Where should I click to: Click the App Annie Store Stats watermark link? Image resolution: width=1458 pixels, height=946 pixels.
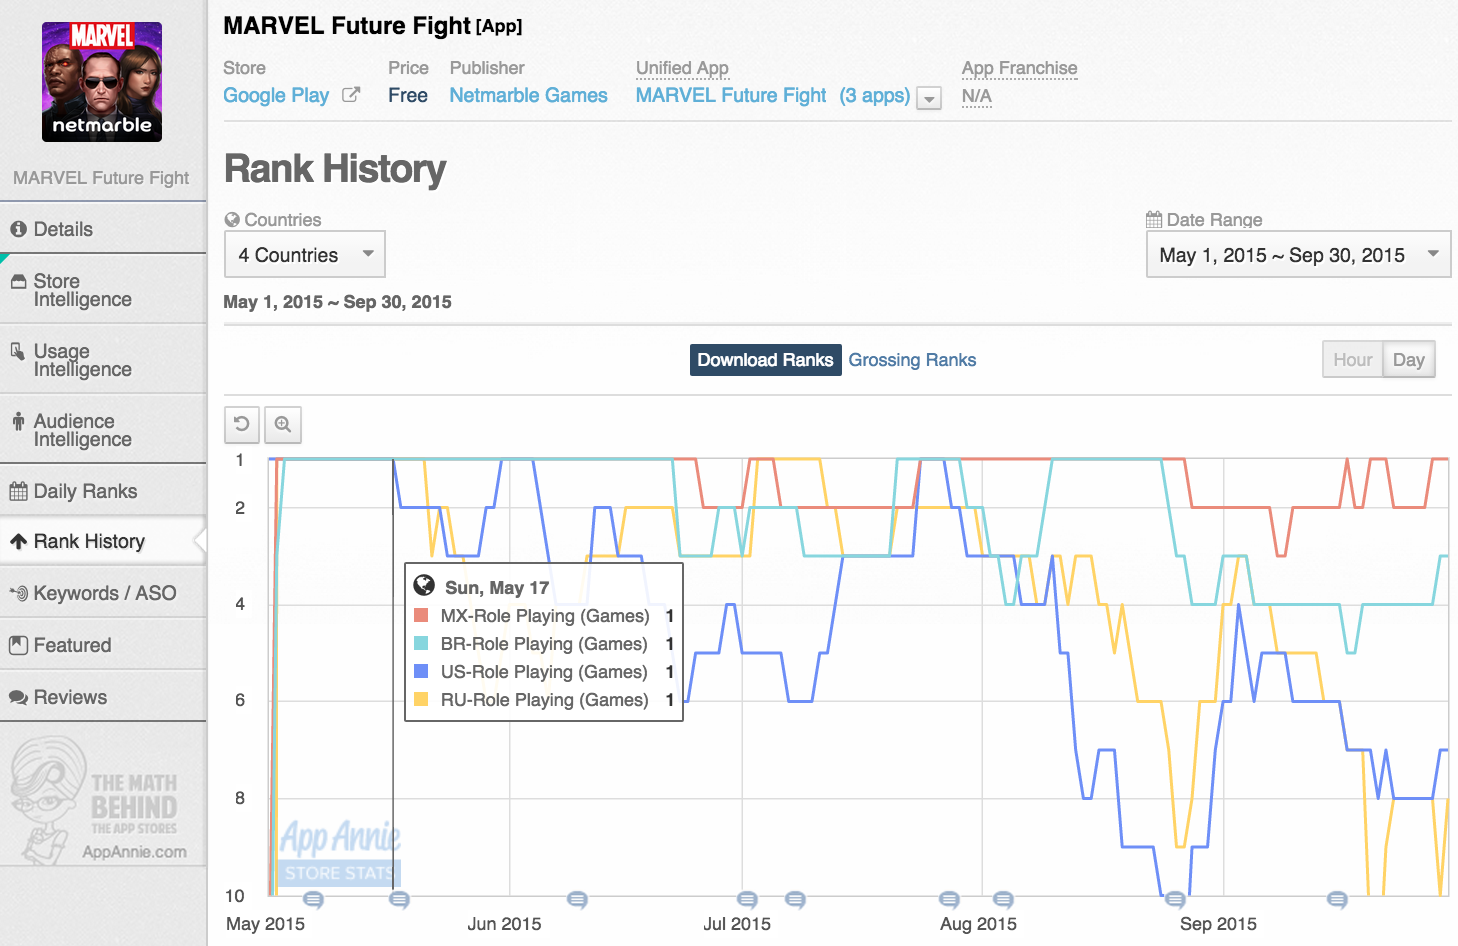coord(339,853)
